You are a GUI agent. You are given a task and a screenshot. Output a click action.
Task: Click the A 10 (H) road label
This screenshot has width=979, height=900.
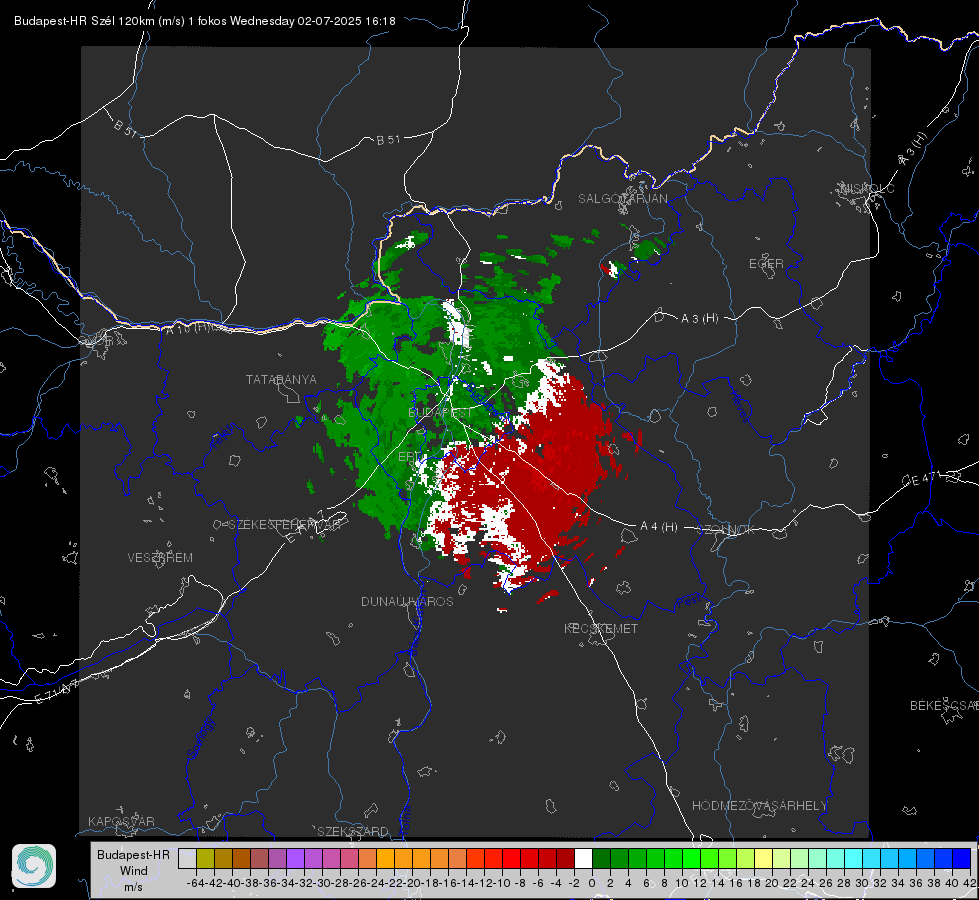coord(187,329)
